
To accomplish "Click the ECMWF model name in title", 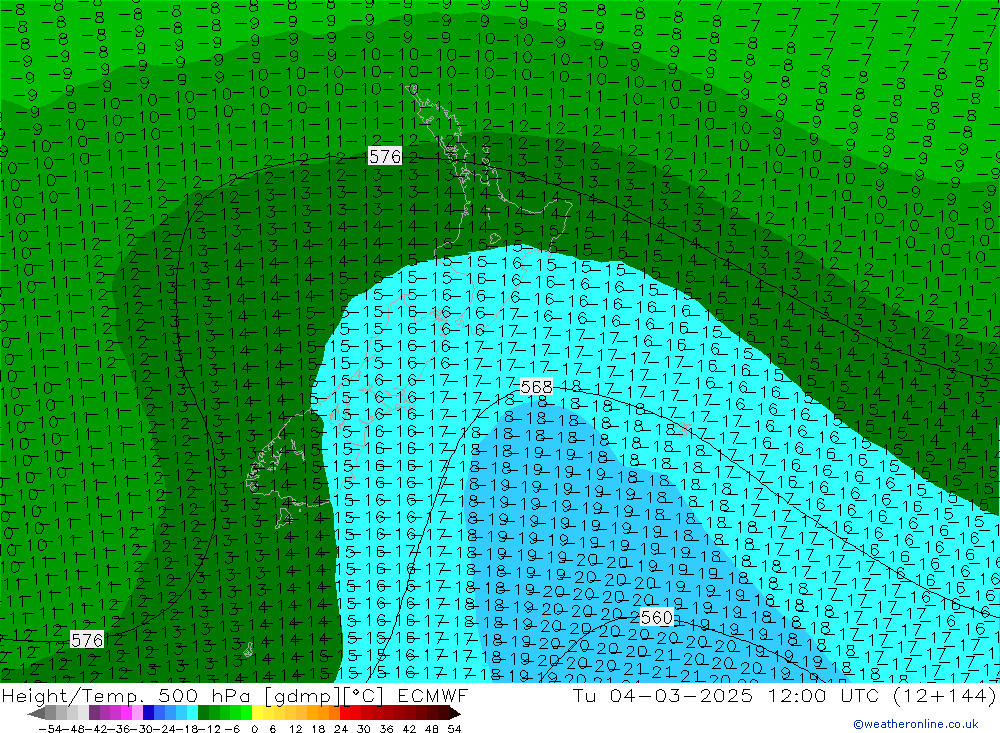I will 432,695.
